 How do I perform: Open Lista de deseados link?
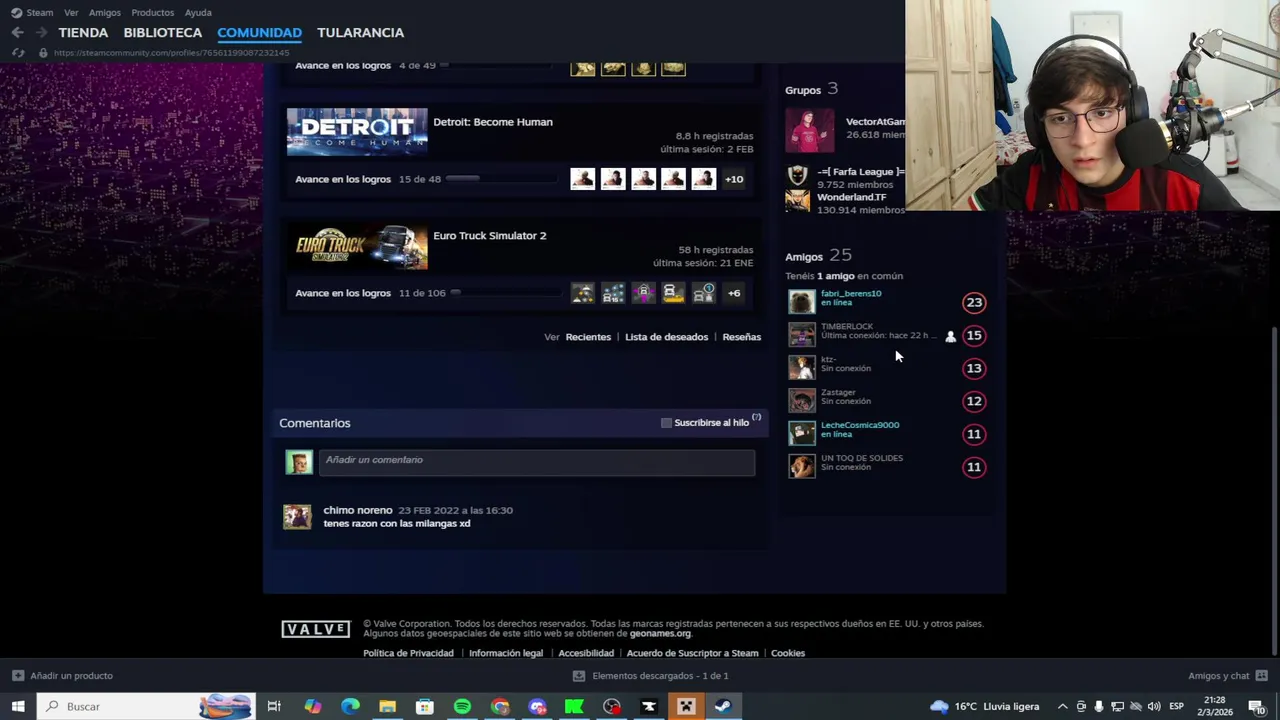[666, 337]
